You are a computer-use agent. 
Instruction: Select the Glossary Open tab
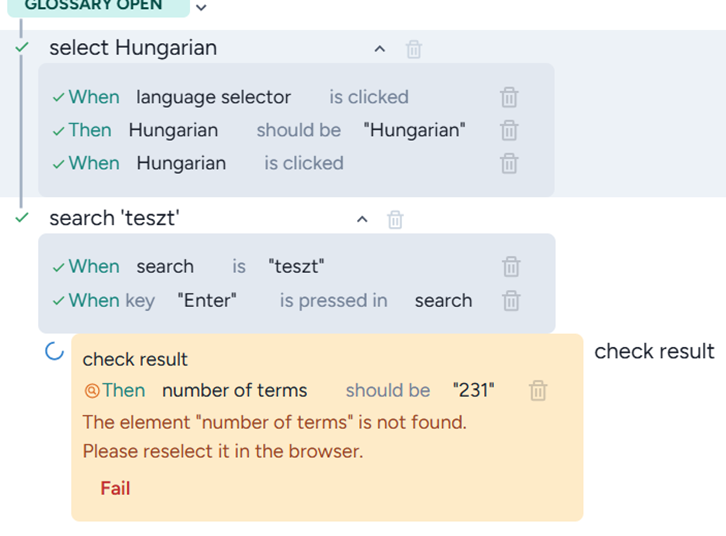pyautogui.click(x=94, y=6)
